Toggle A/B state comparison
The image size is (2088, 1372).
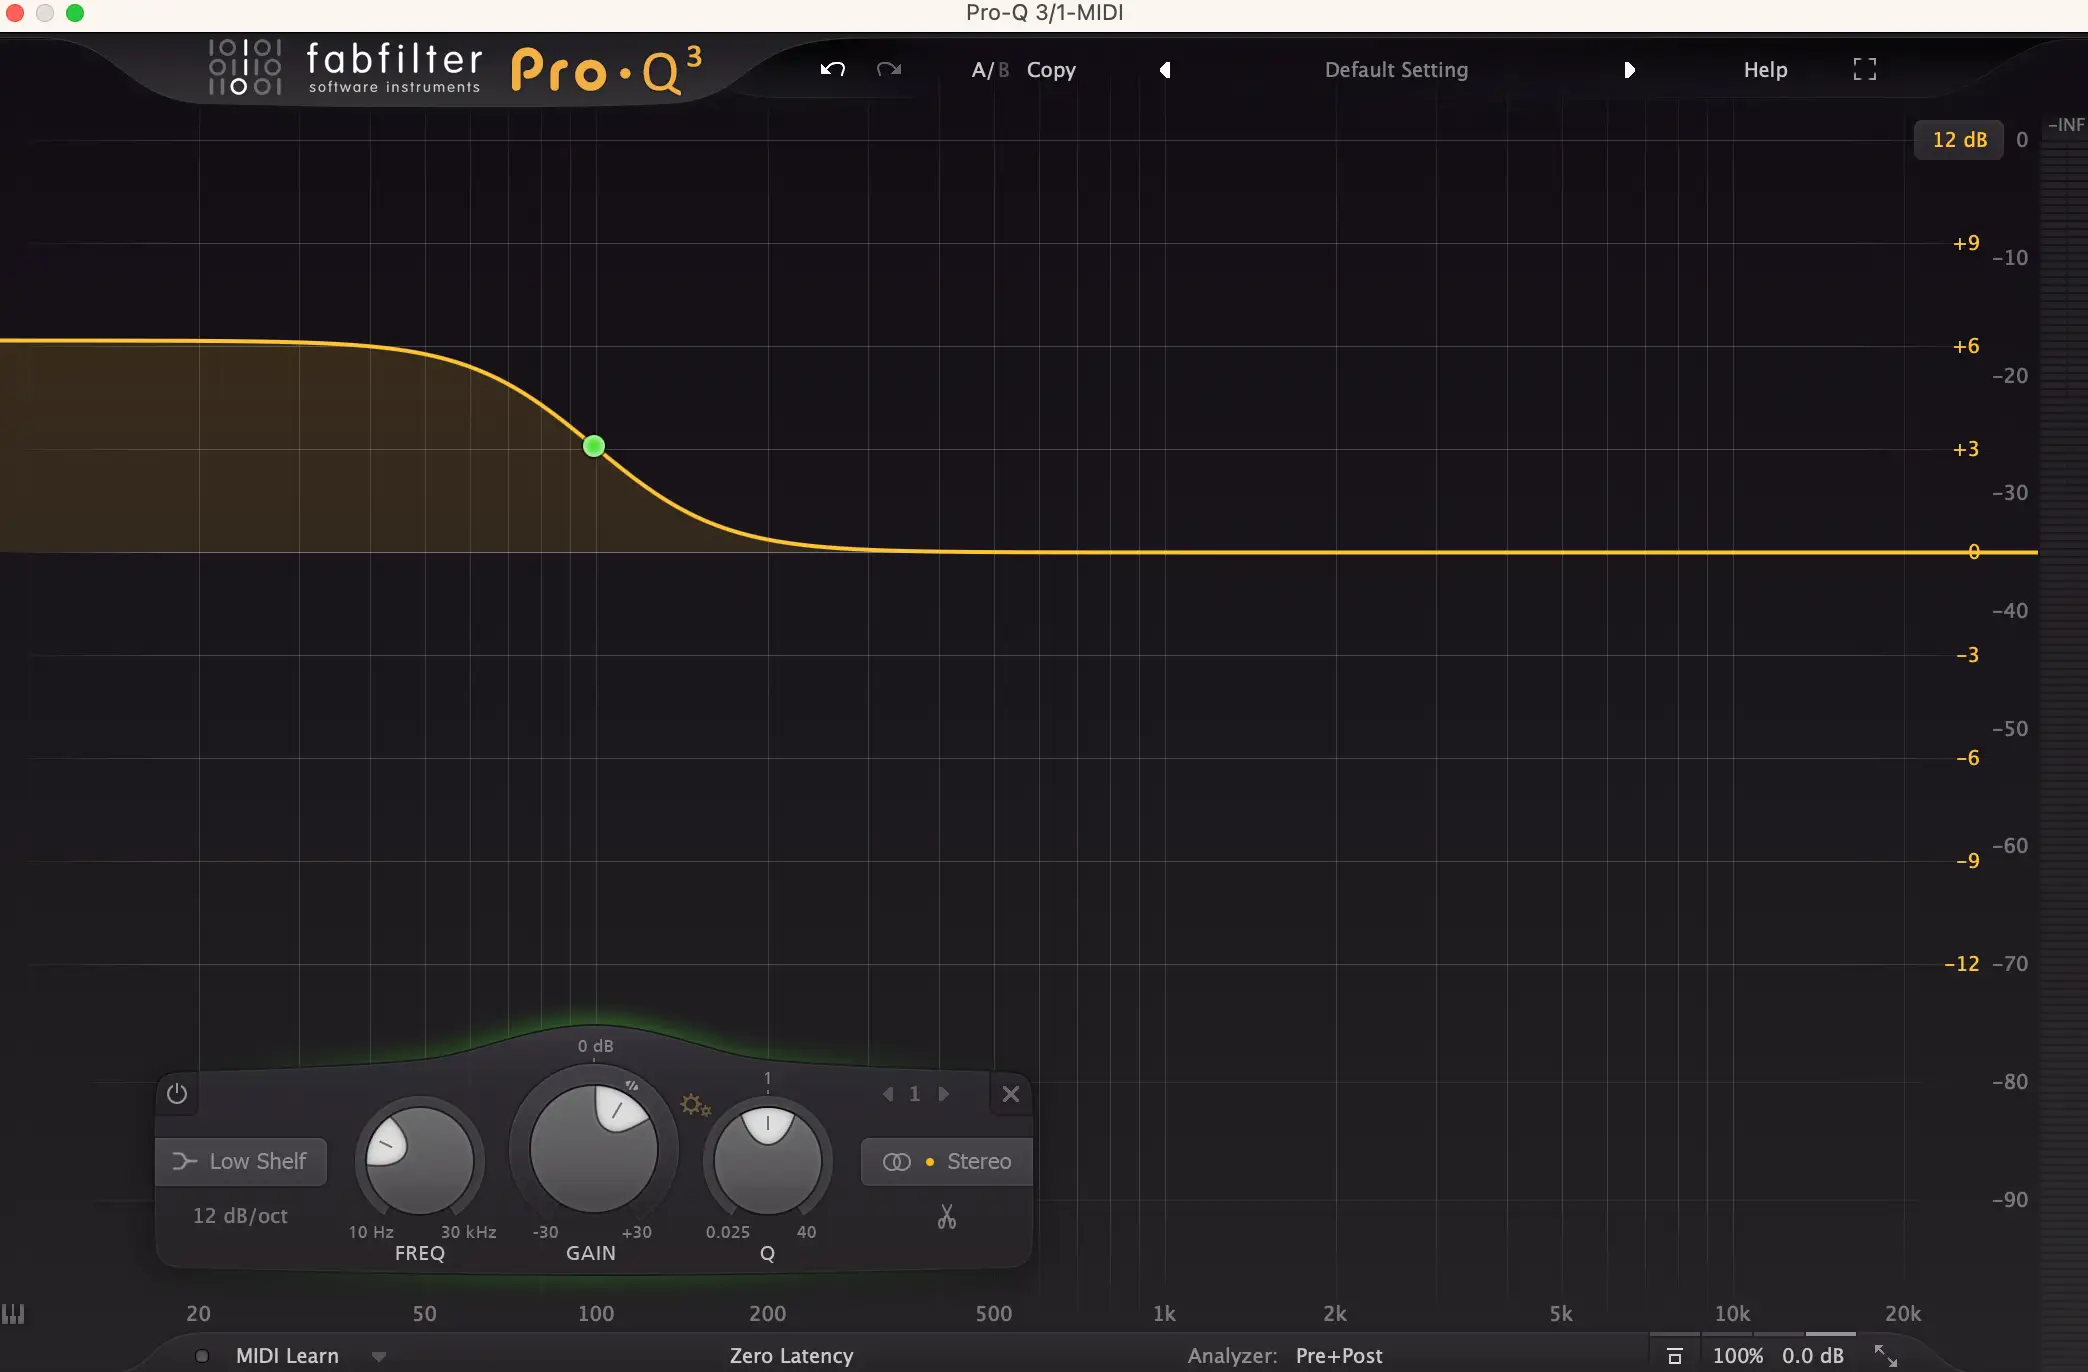[989, 70]
